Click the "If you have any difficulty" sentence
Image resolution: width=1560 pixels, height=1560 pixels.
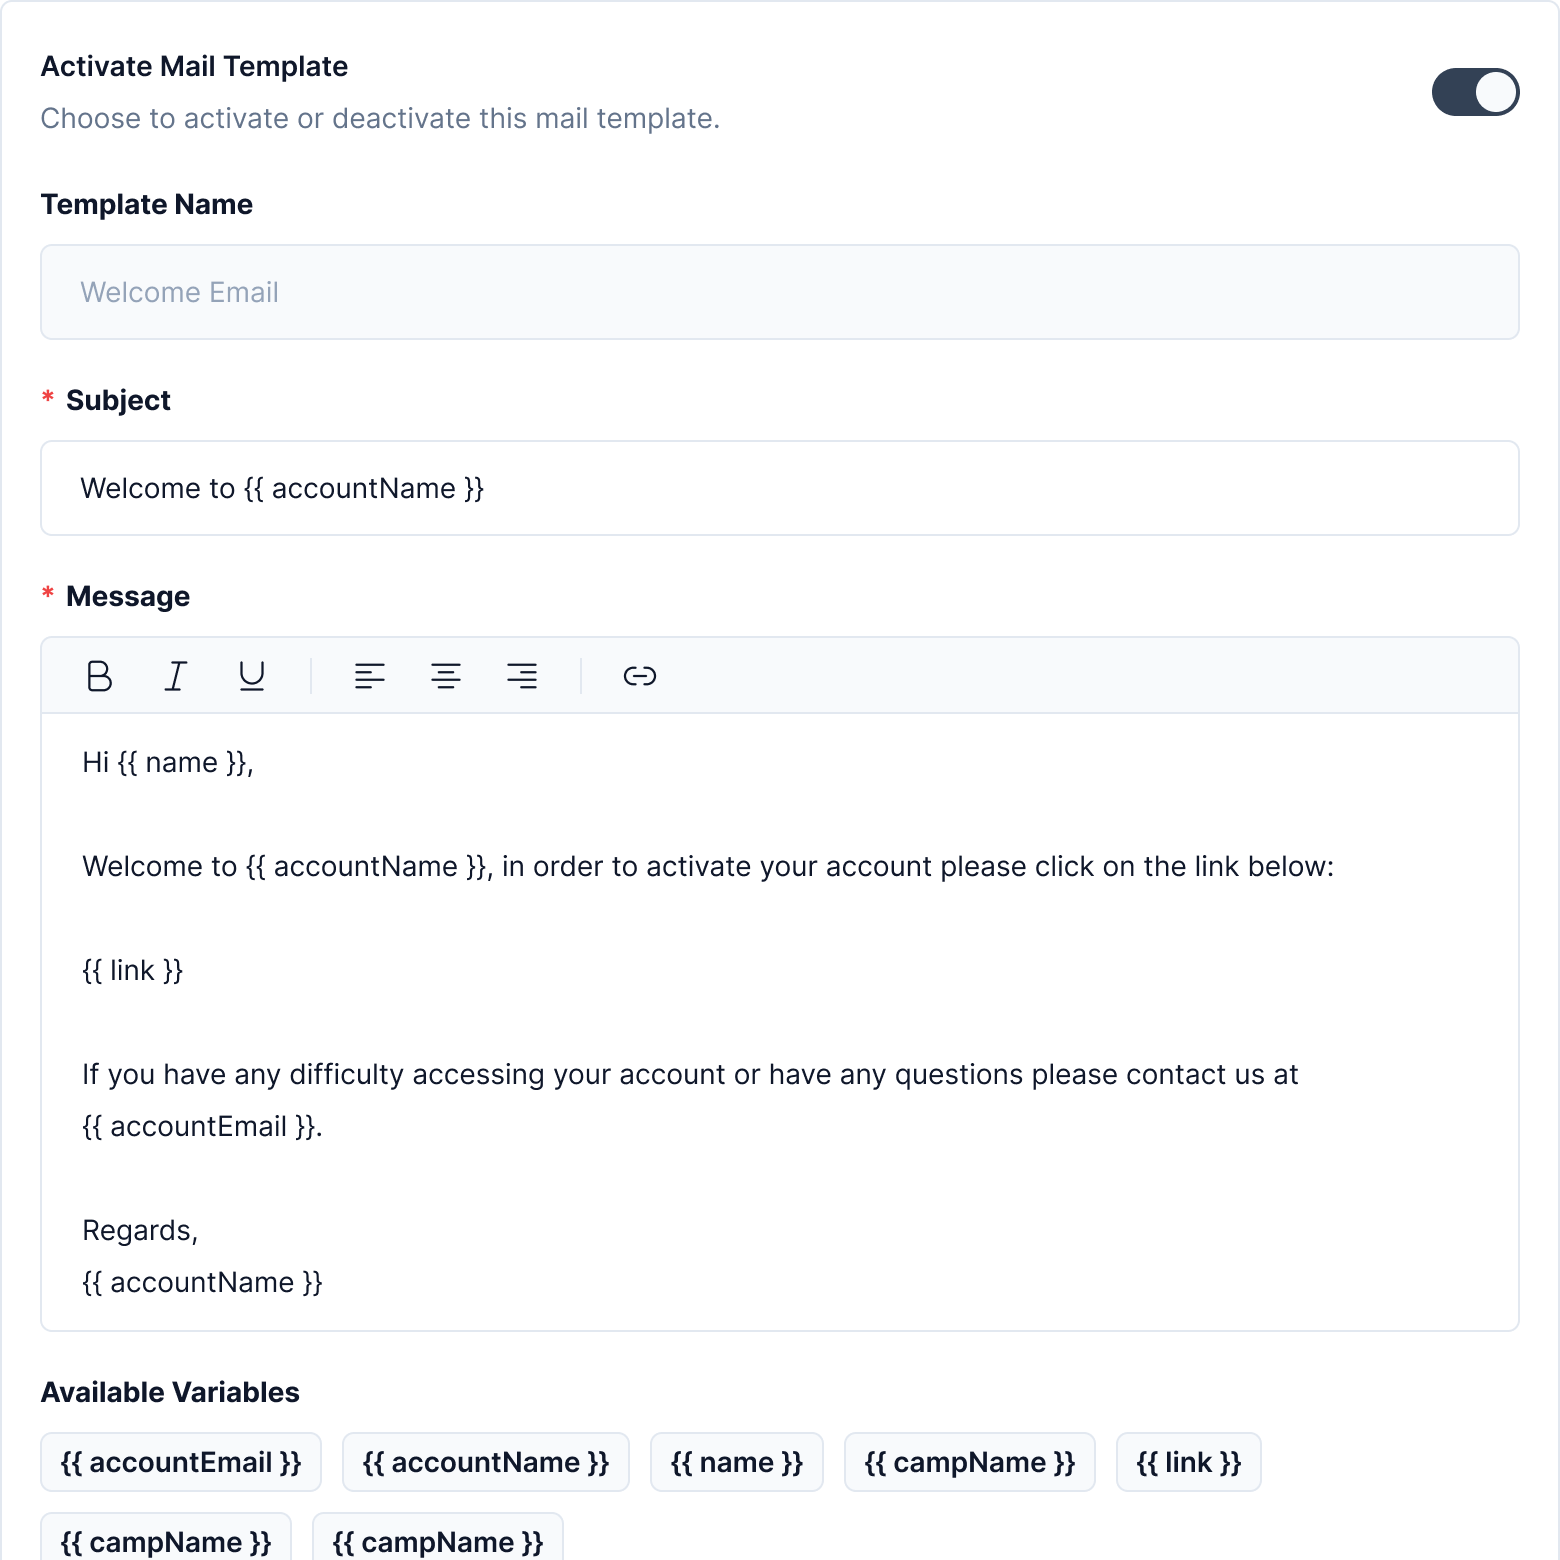690,1075
